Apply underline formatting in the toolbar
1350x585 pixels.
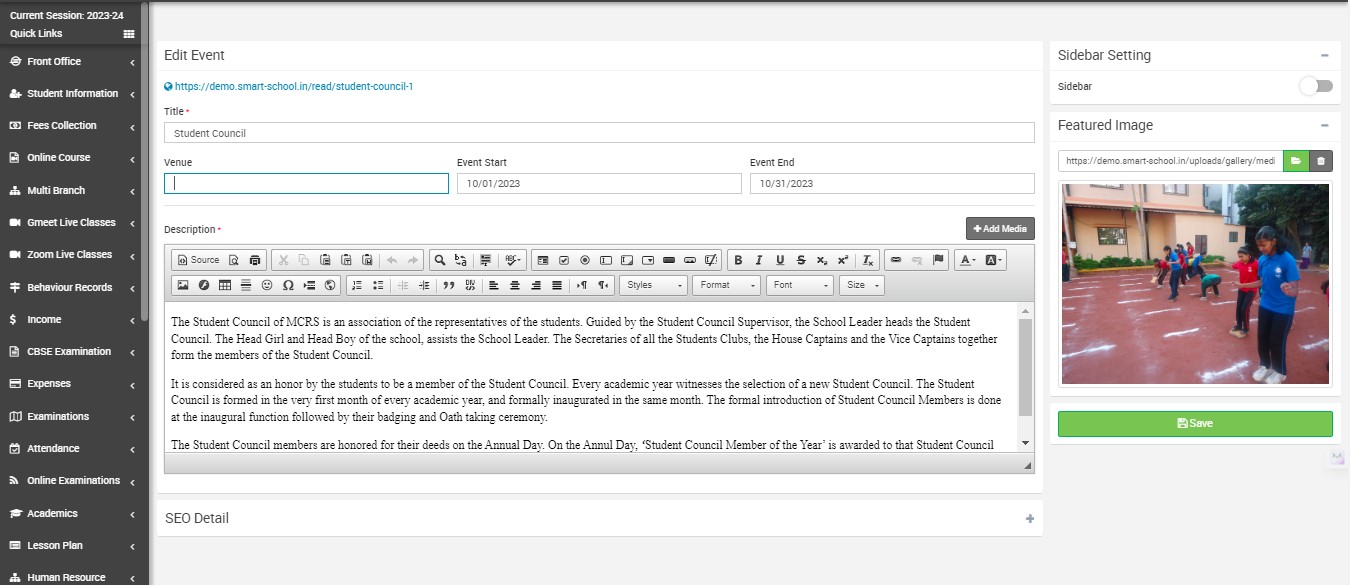tap(780, 260)
